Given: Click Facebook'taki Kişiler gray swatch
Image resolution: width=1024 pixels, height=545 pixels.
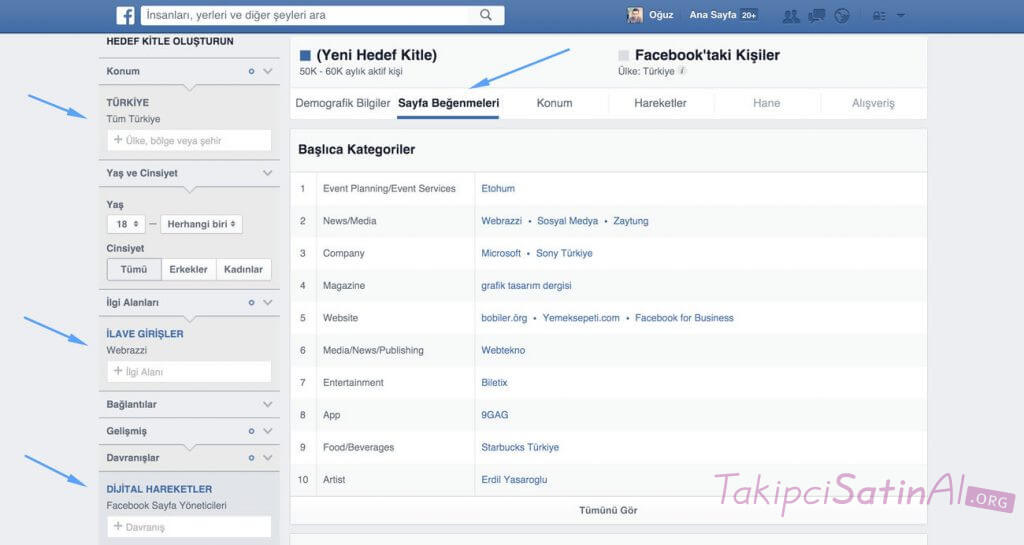Looking at the screenshot, I should pyautogui.click(x=624, y=55).
